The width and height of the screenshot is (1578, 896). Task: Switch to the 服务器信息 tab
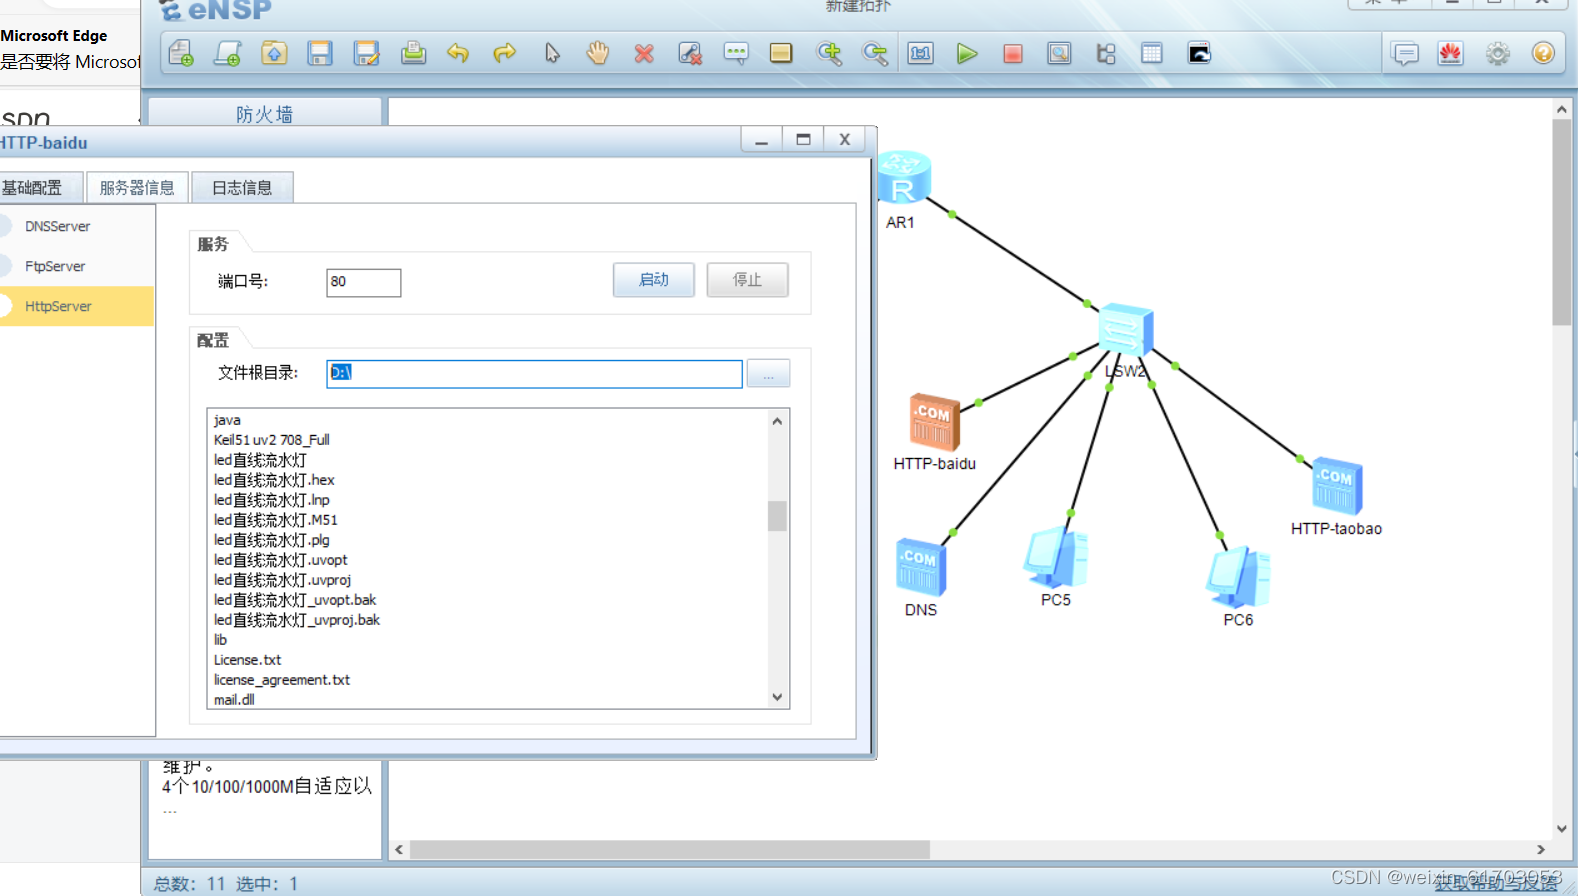pos(137,187)
